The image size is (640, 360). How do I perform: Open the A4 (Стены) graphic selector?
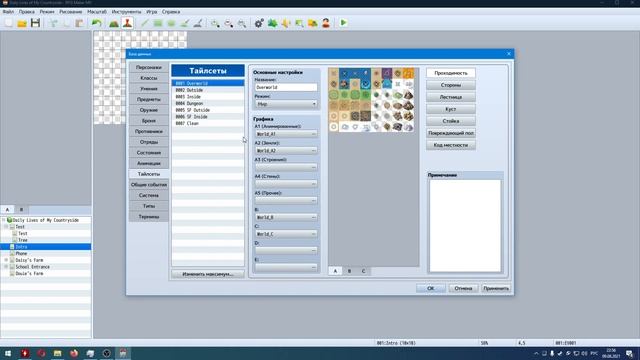(x=286, y=184)
